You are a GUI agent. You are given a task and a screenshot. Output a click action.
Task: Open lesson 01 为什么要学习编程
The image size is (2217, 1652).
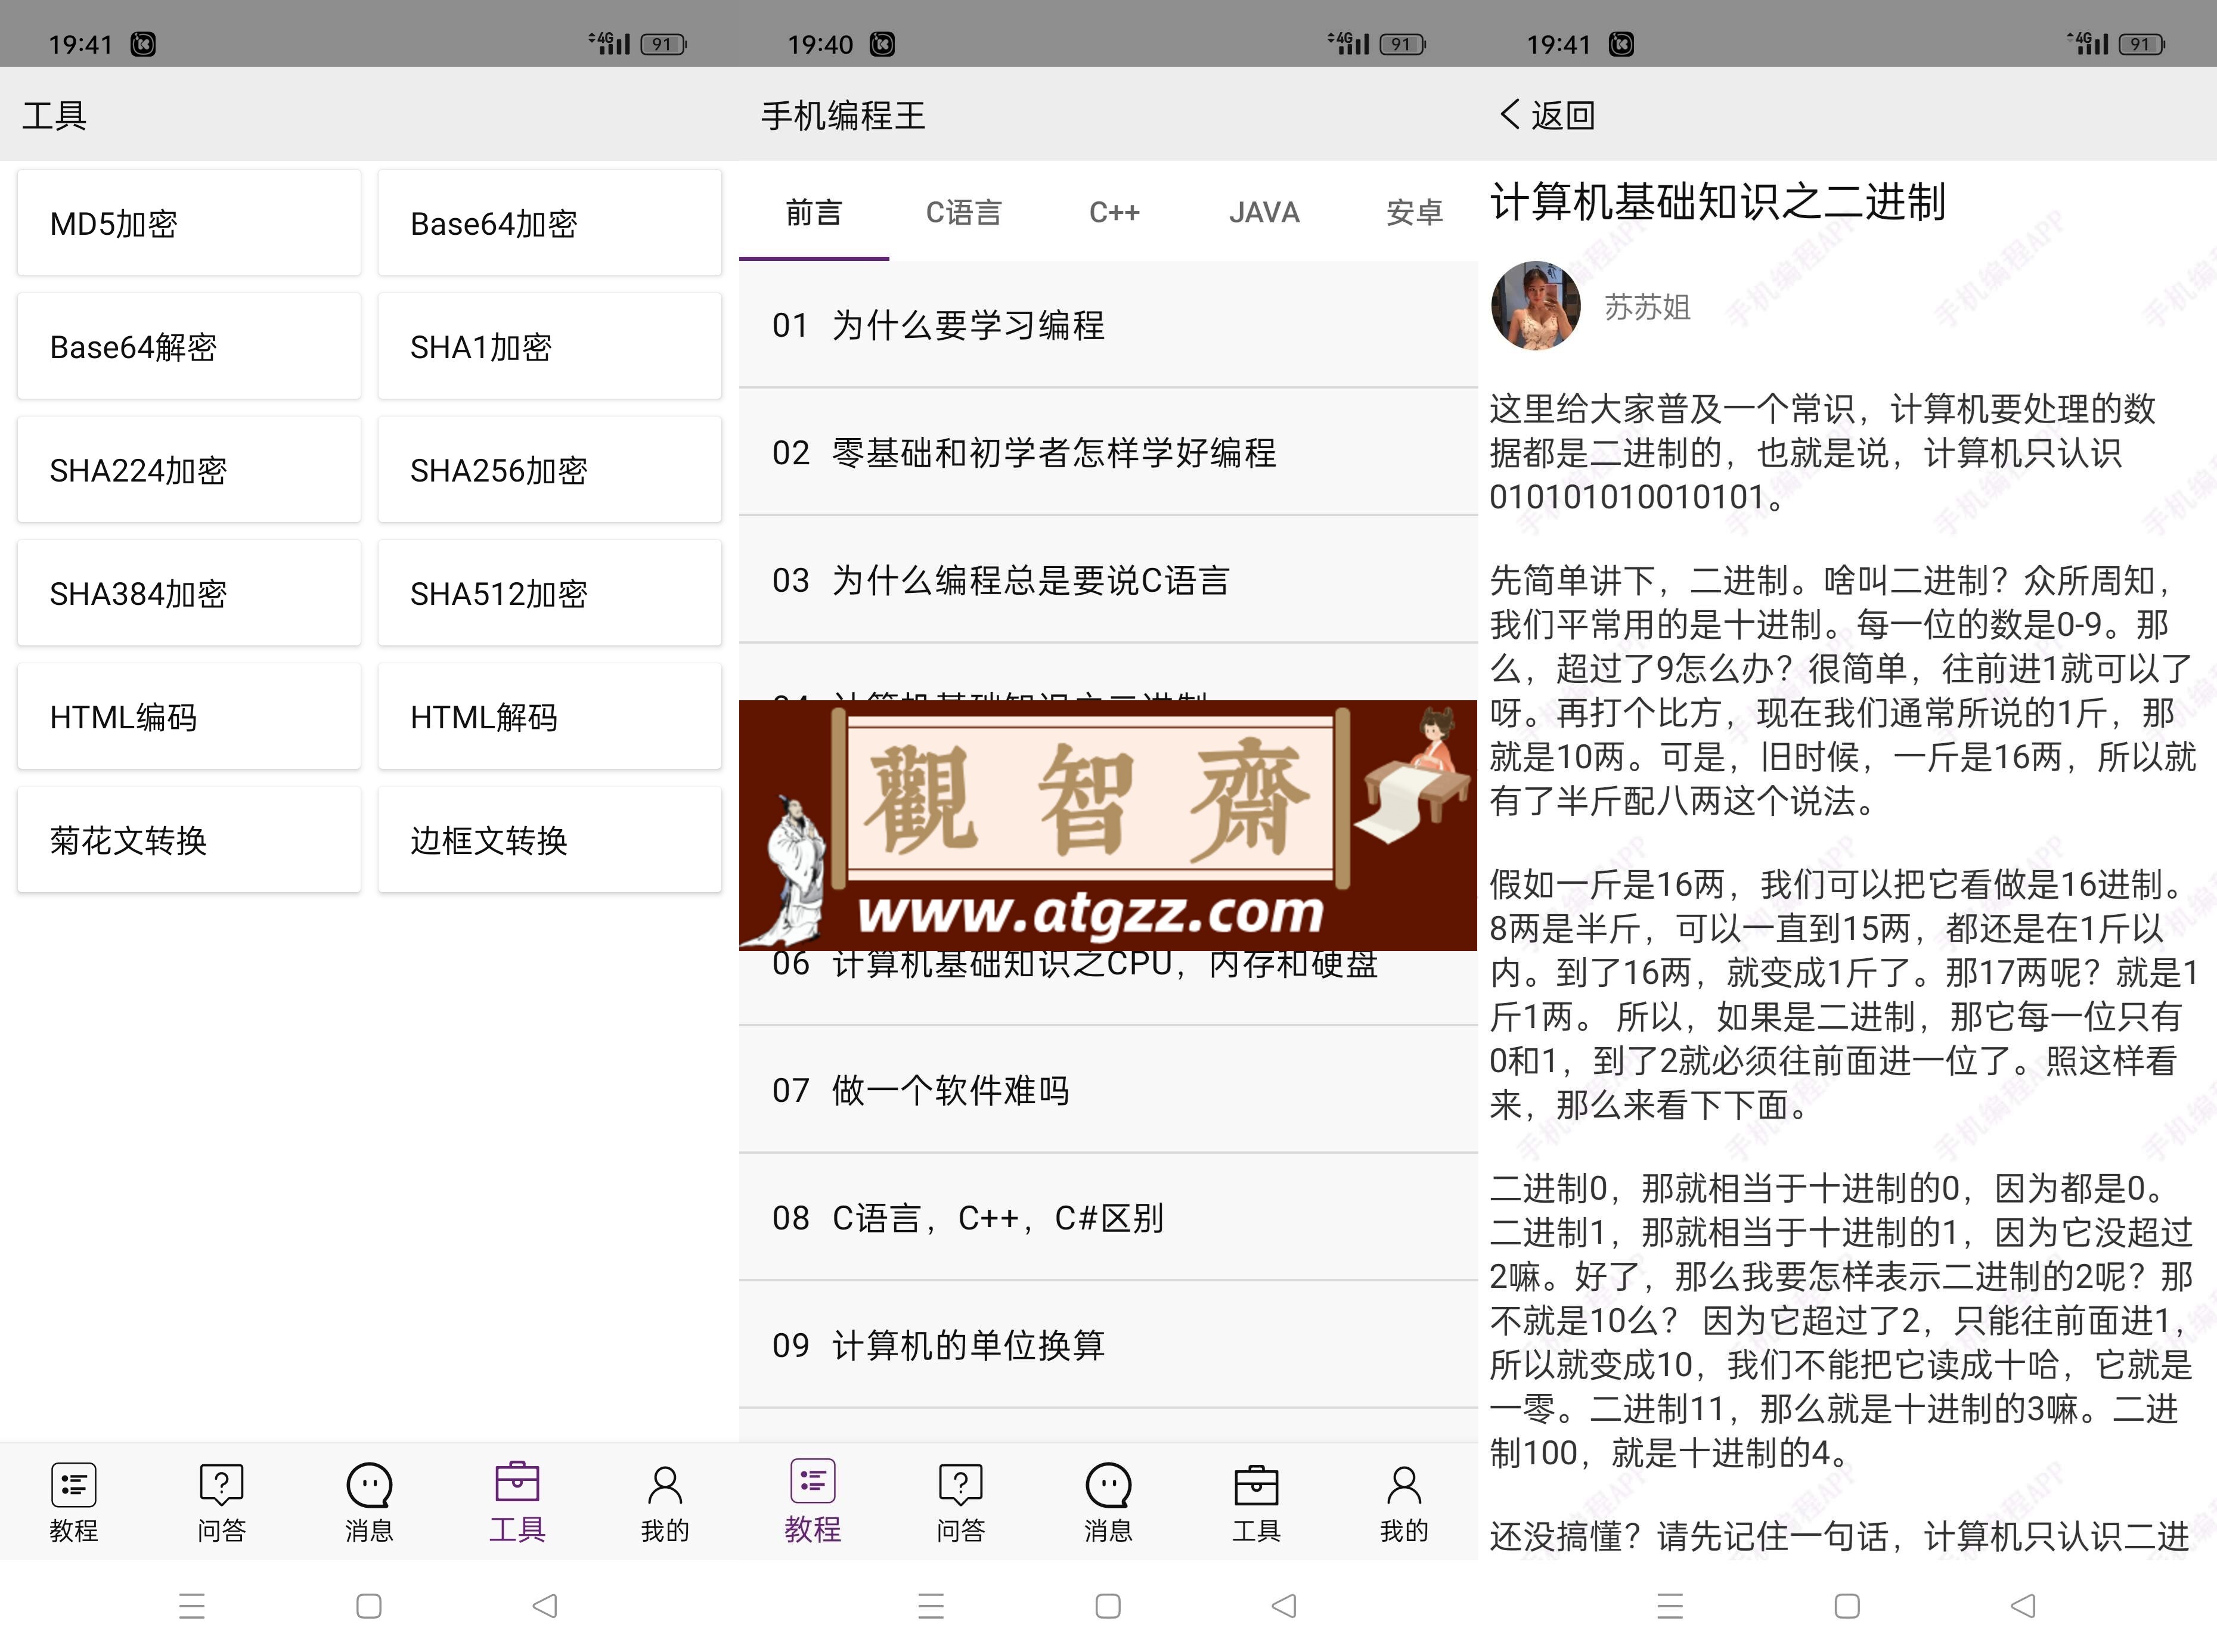coord(1108,325)
